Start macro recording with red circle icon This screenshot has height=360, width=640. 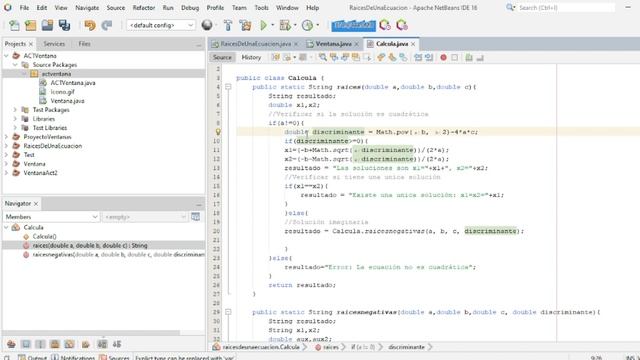443,58
